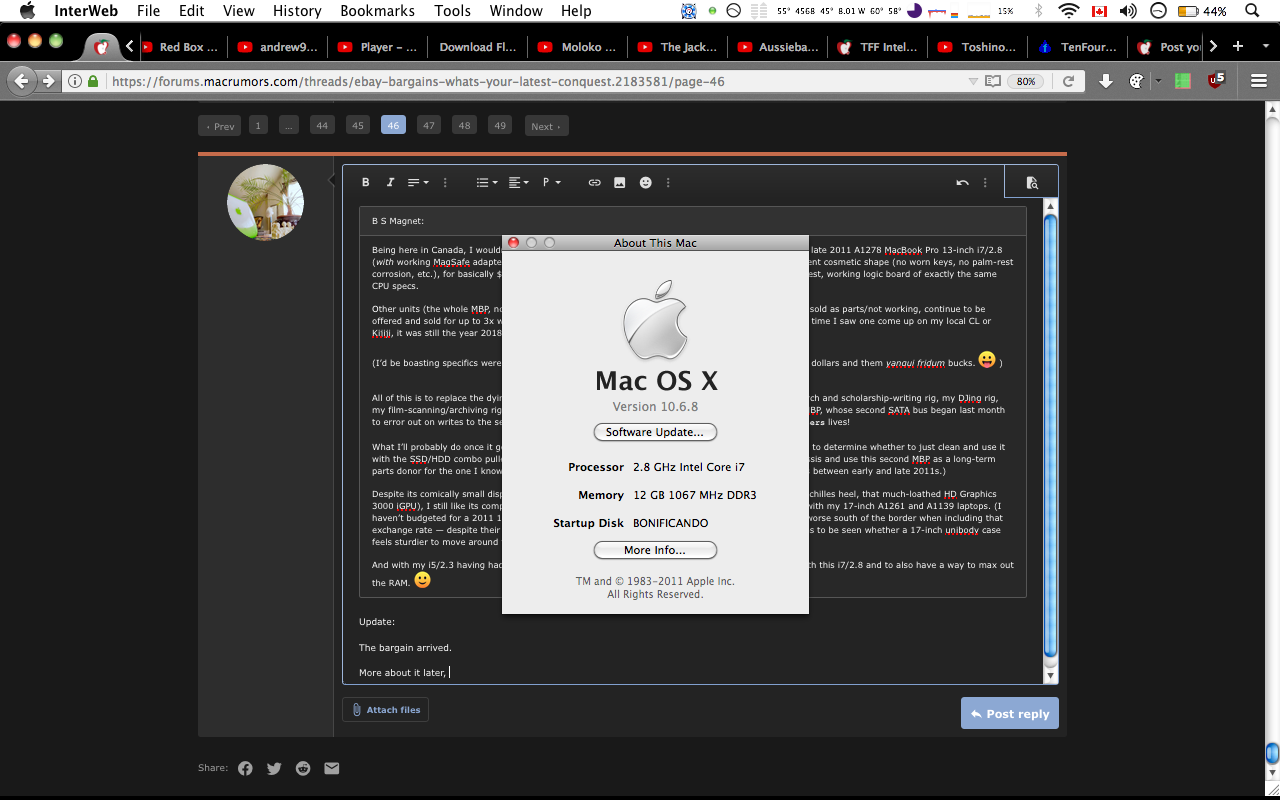Insert an image using the editor toolbar
This screenshot has height=800, width=1280.
click(x=620, y=183)
